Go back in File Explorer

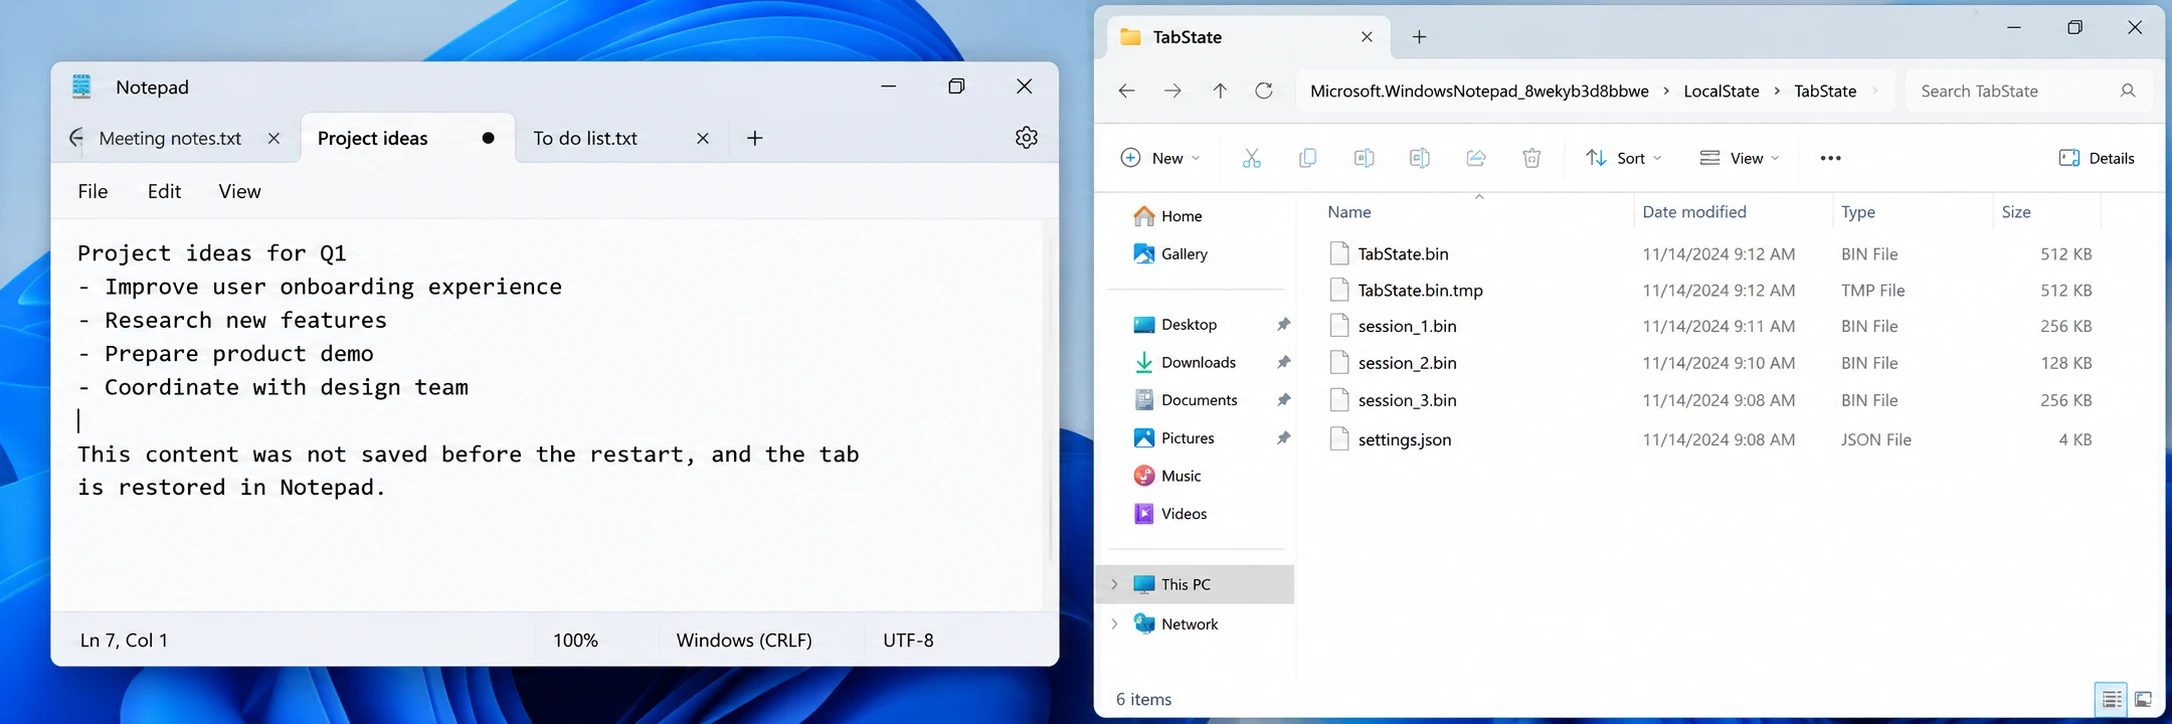(x=1127, y=91)
